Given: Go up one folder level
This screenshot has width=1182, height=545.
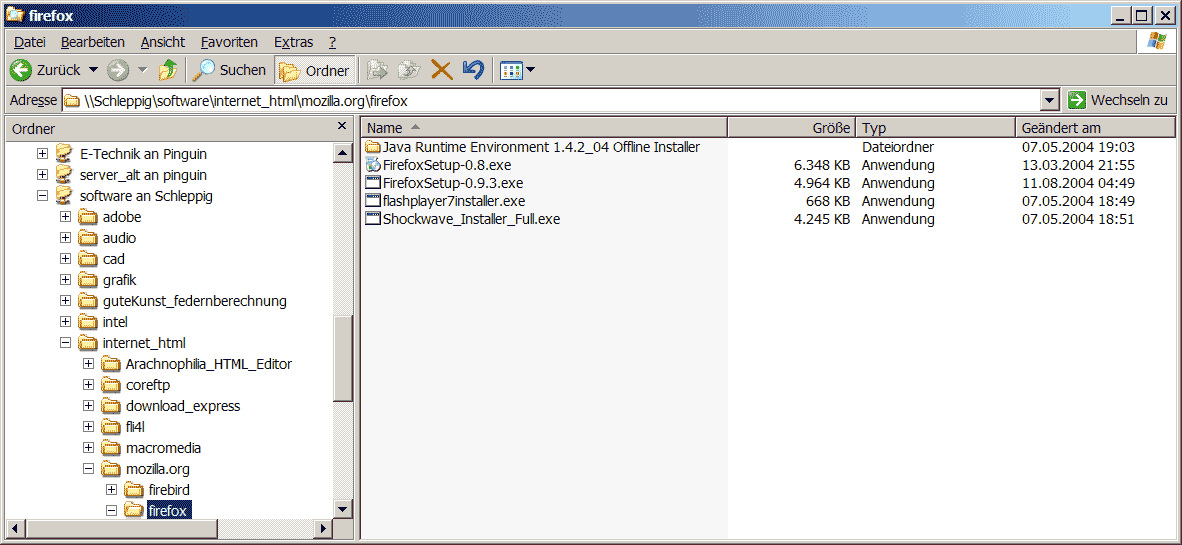Looking at the screenshot, I should click(168, 70).
